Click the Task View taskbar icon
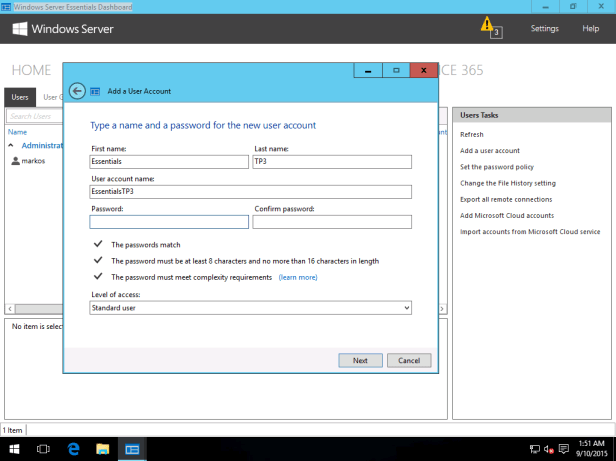Image resolution: width=616 pixels, height=461 pixels. coord(44,450)
